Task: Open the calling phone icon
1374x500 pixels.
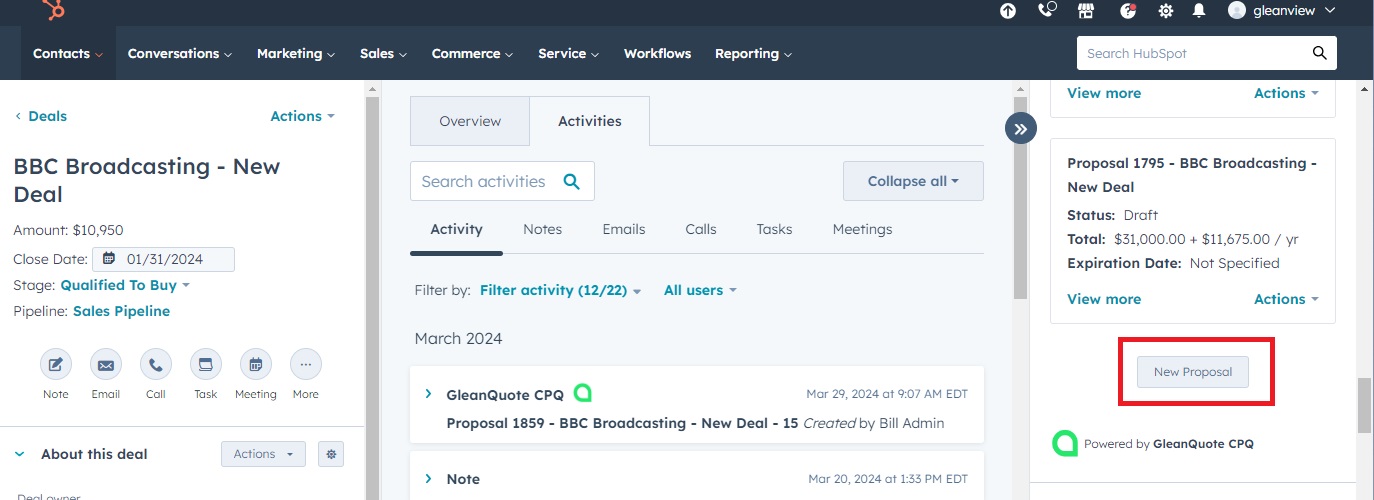Action: click(1047, 11)
